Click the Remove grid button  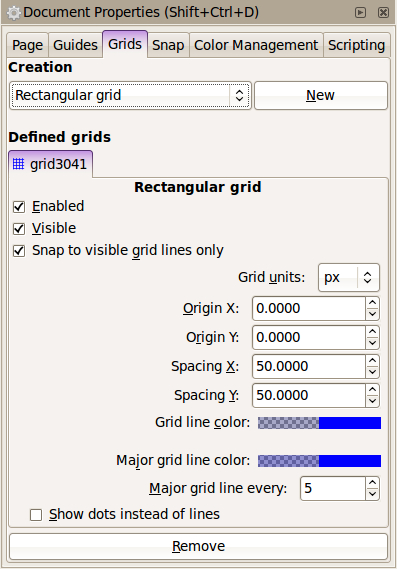point(198,546)
